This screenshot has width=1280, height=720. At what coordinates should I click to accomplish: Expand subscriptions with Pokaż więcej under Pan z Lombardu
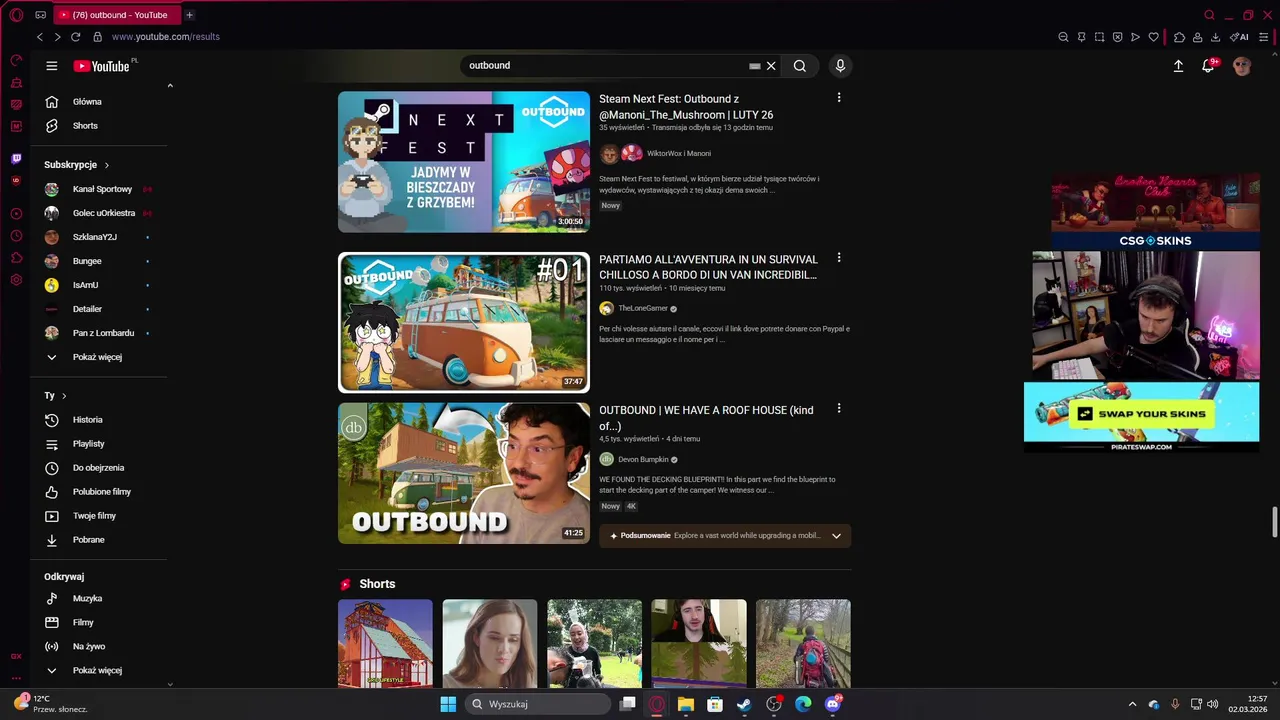click(97, 357)
